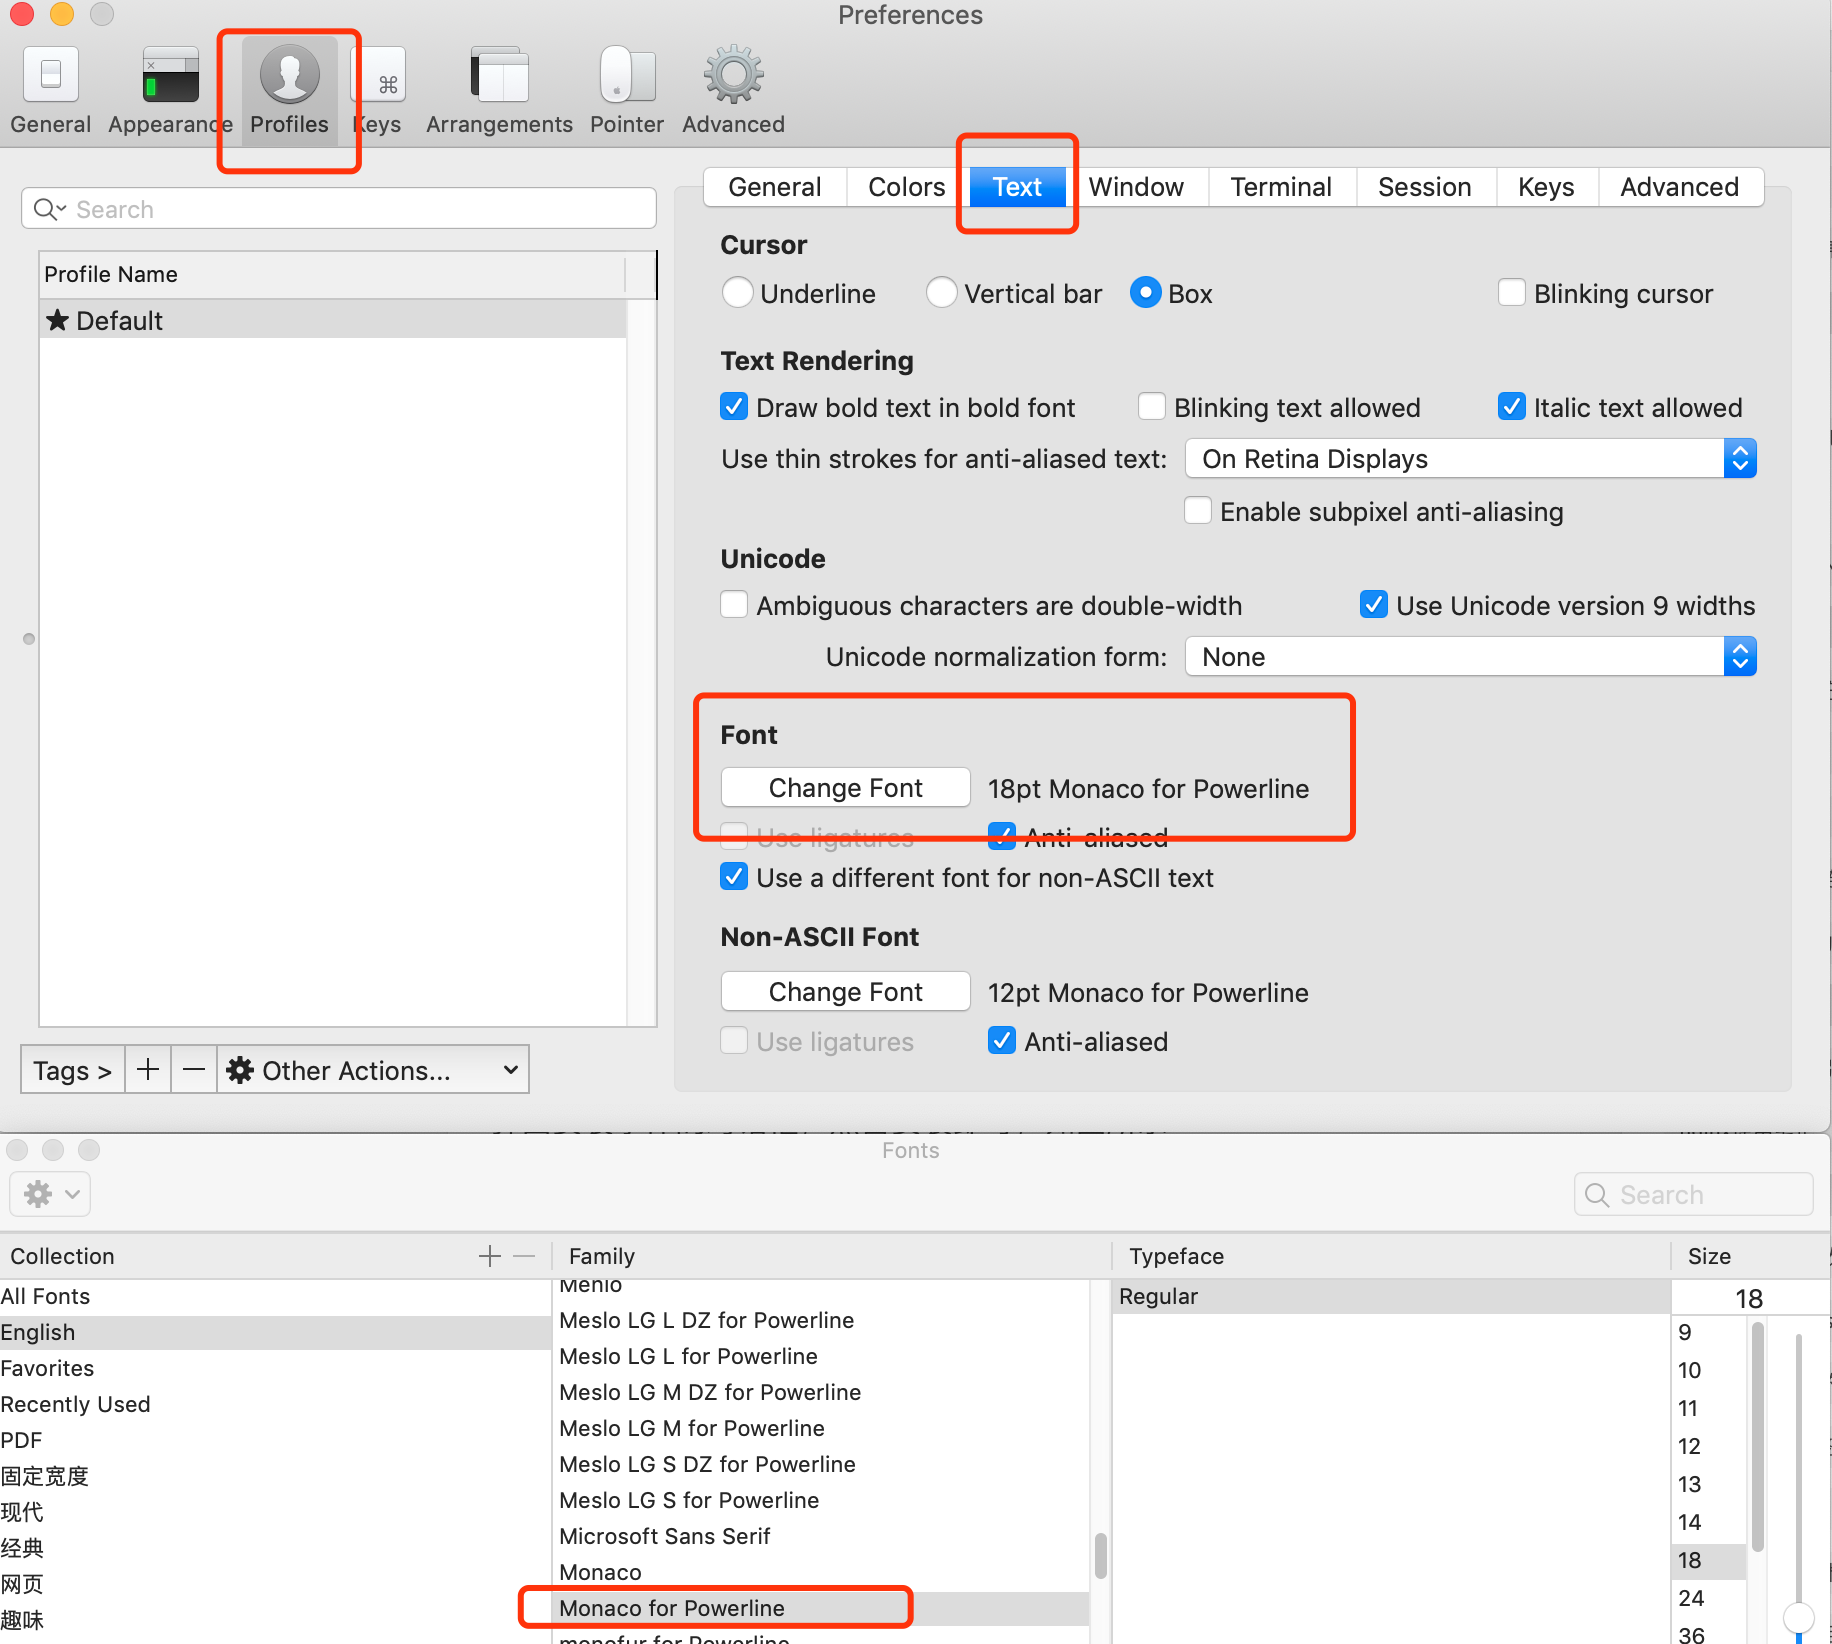Viewport: 1832px width, 1644px height.
Task: Open the Arrangements preferences icon
Action: [499, 76]
